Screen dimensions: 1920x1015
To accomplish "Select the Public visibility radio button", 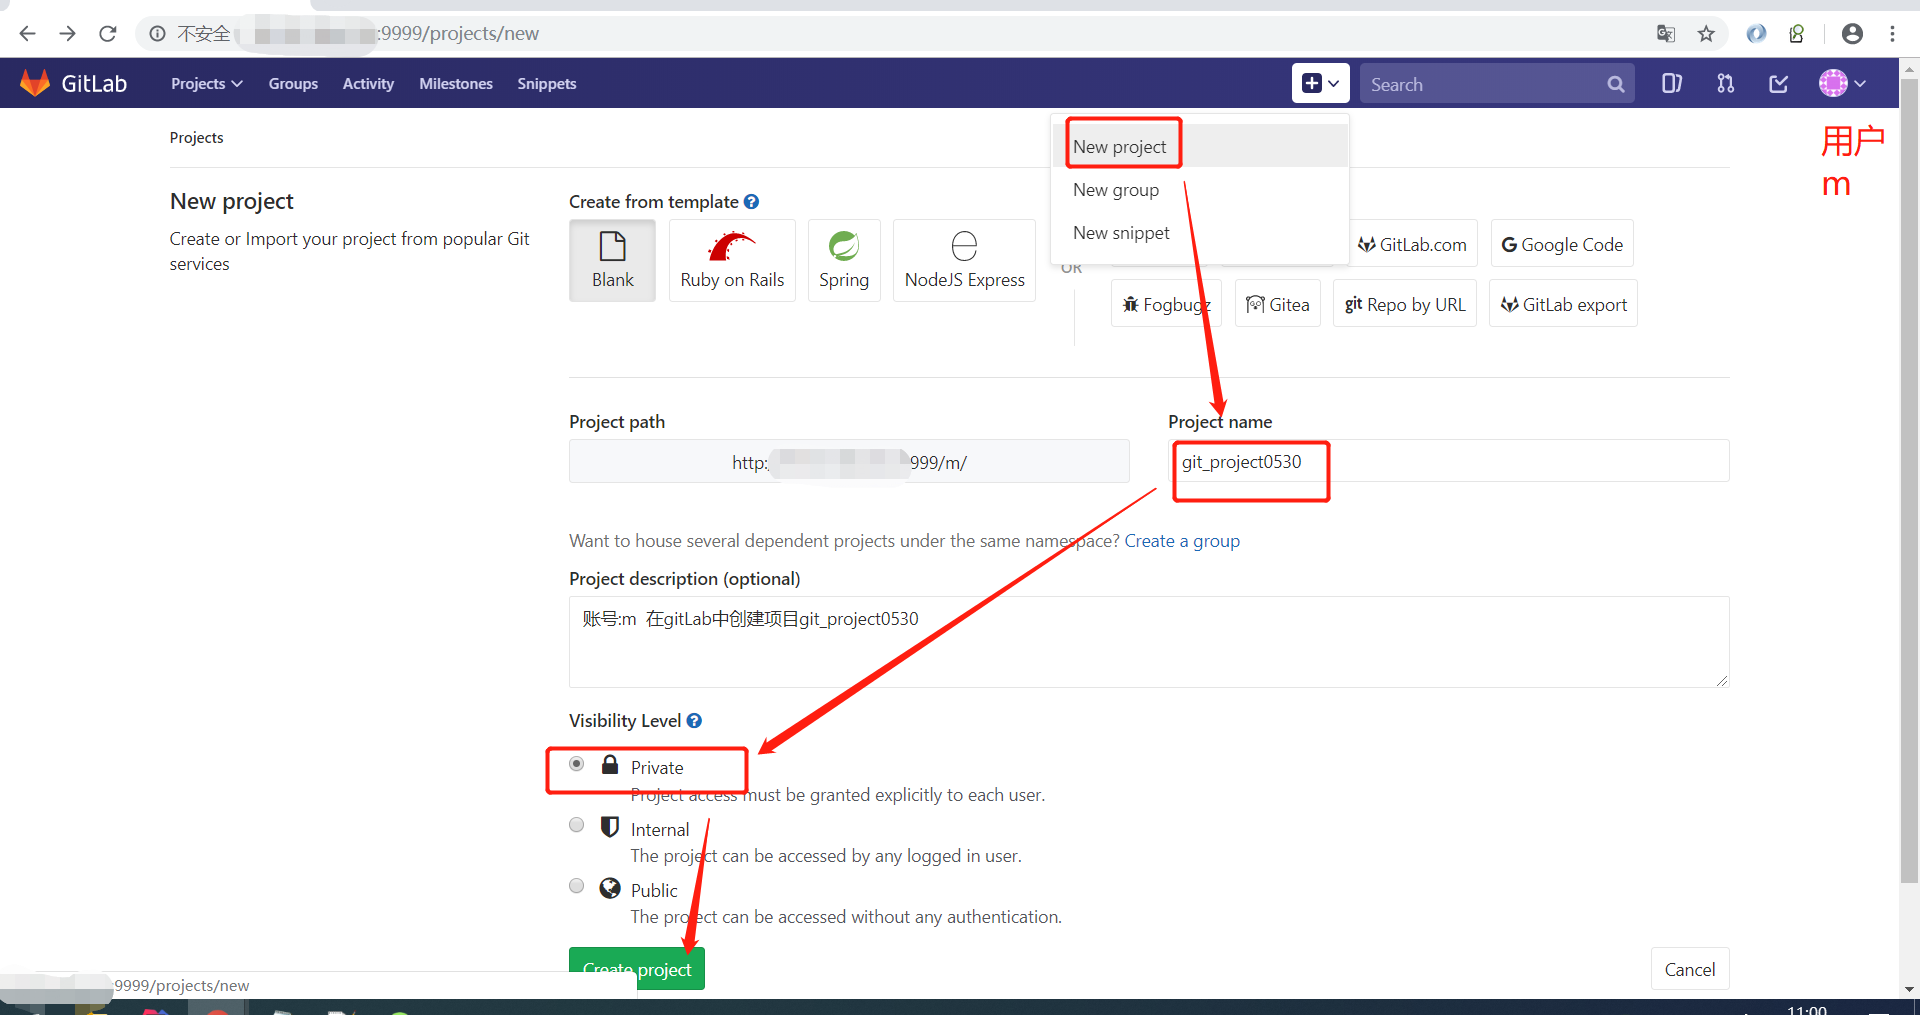I will coord(577,886).
